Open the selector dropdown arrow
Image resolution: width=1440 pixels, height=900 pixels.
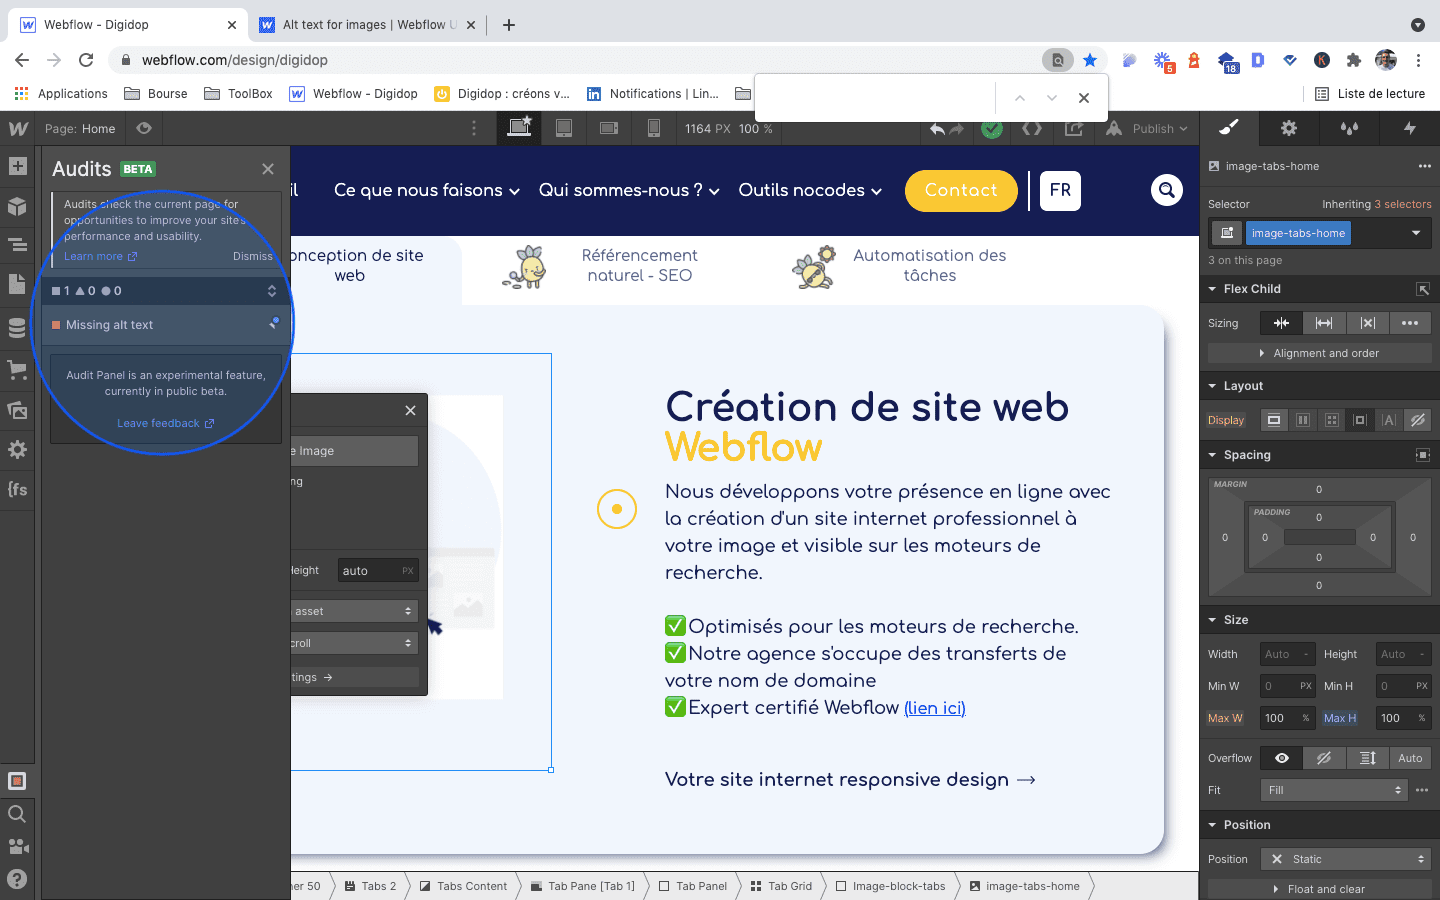click(x=1416, y=233)
